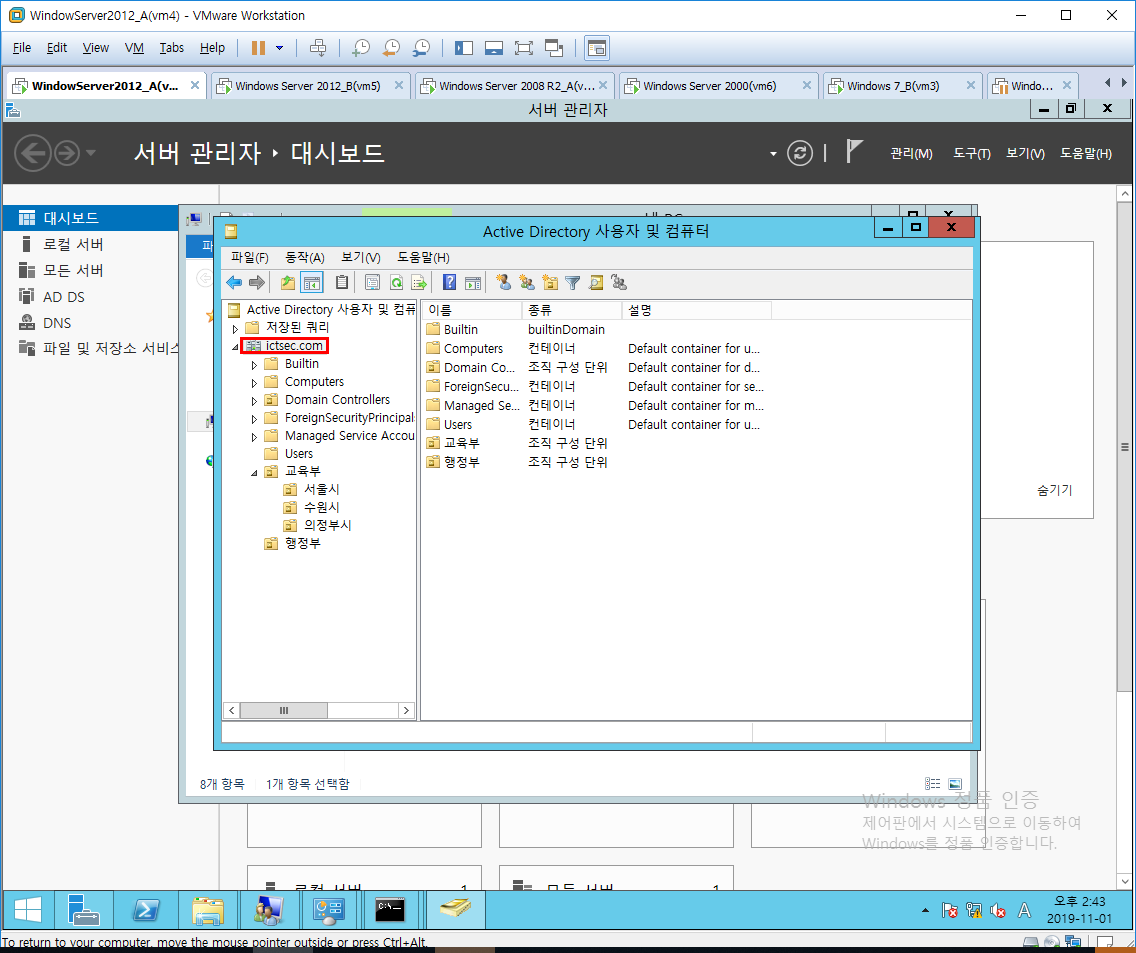Image resolution: width=1136 pixels, height=953 pixels.
Task: Click the VMware full screen icon
Action: [x=523, y=48]
